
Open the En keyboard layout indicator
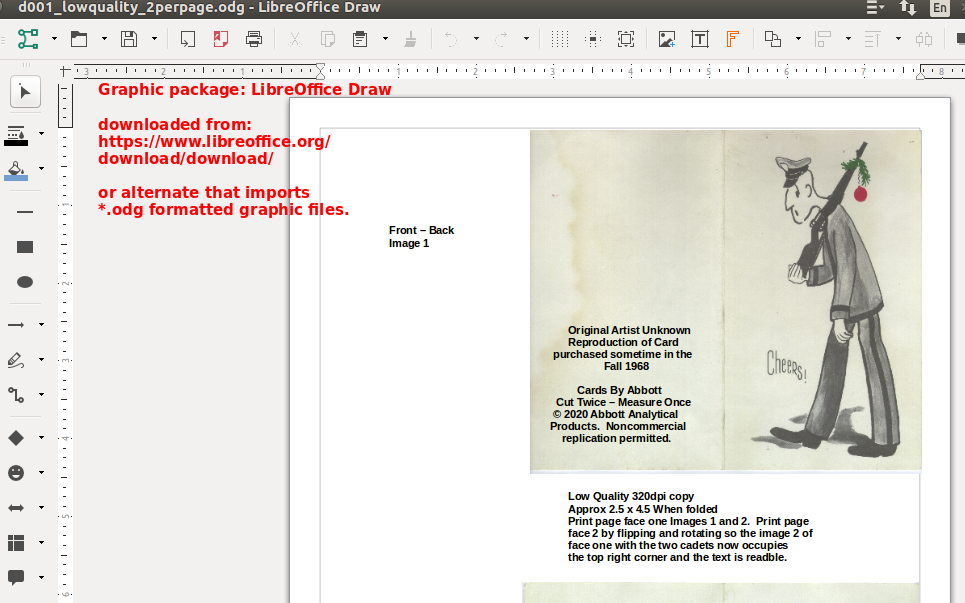tap(939, 7)
